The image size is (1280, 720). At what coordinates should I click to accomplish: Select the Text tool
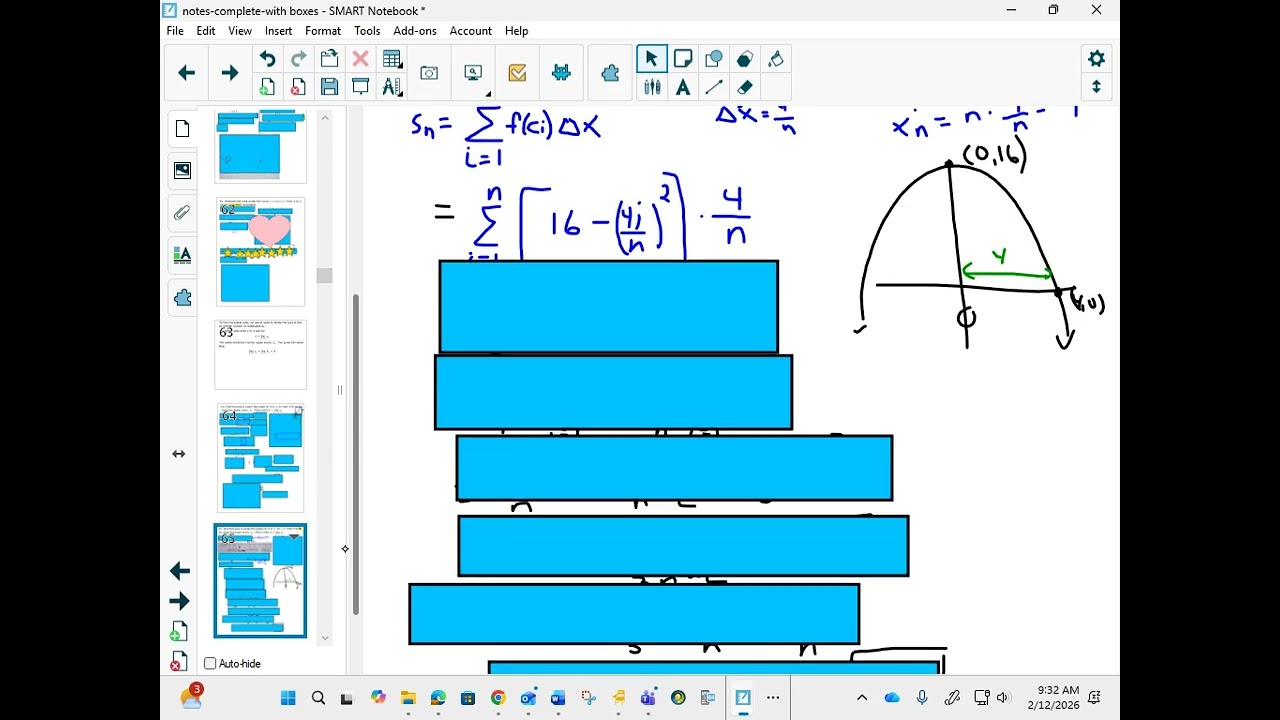point(683,87)
